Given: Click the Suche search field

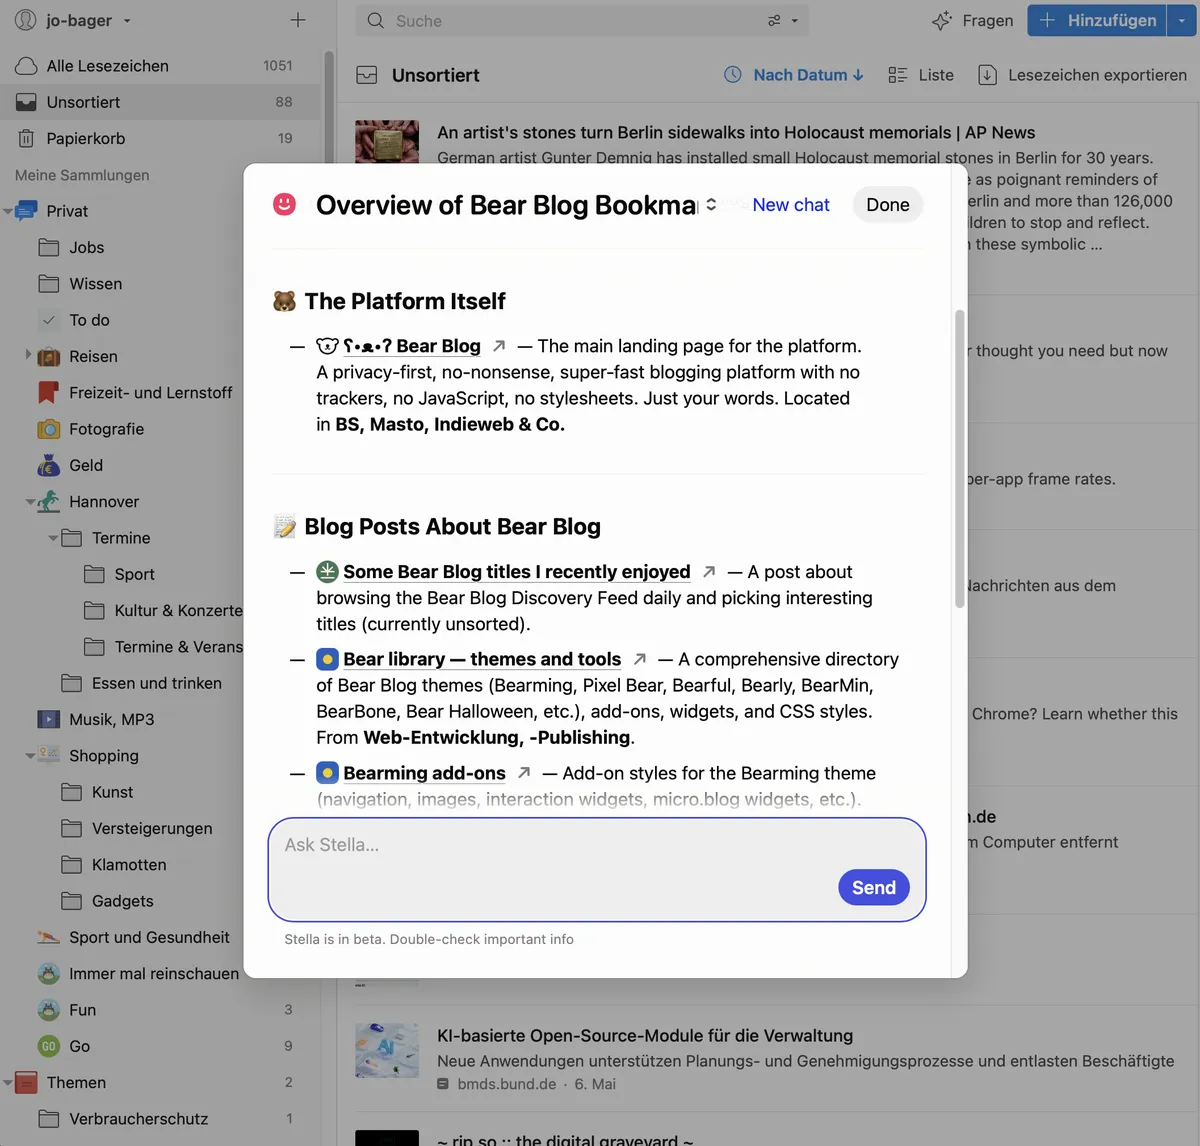Looking at the screenshot, I should [582, 21].
